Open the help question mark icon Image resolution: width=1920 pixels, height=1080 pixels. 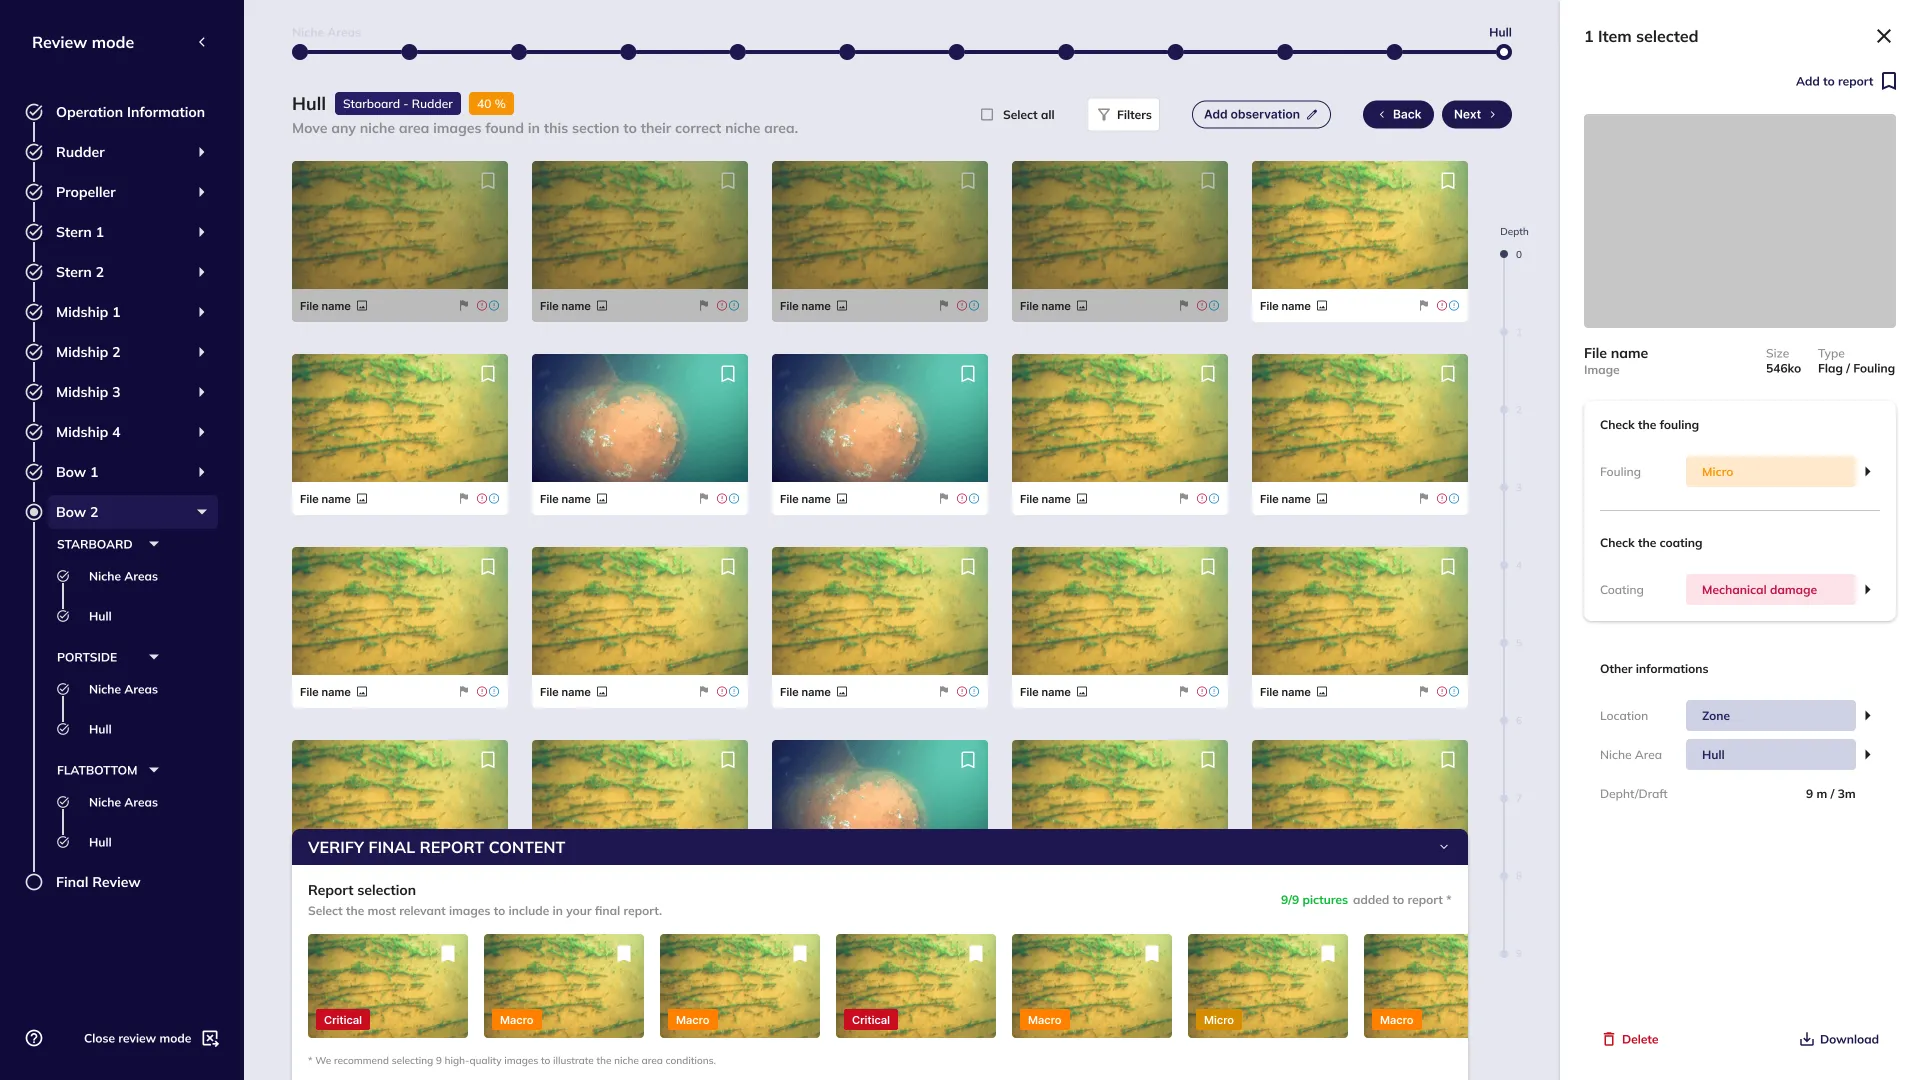point(34,1038)
